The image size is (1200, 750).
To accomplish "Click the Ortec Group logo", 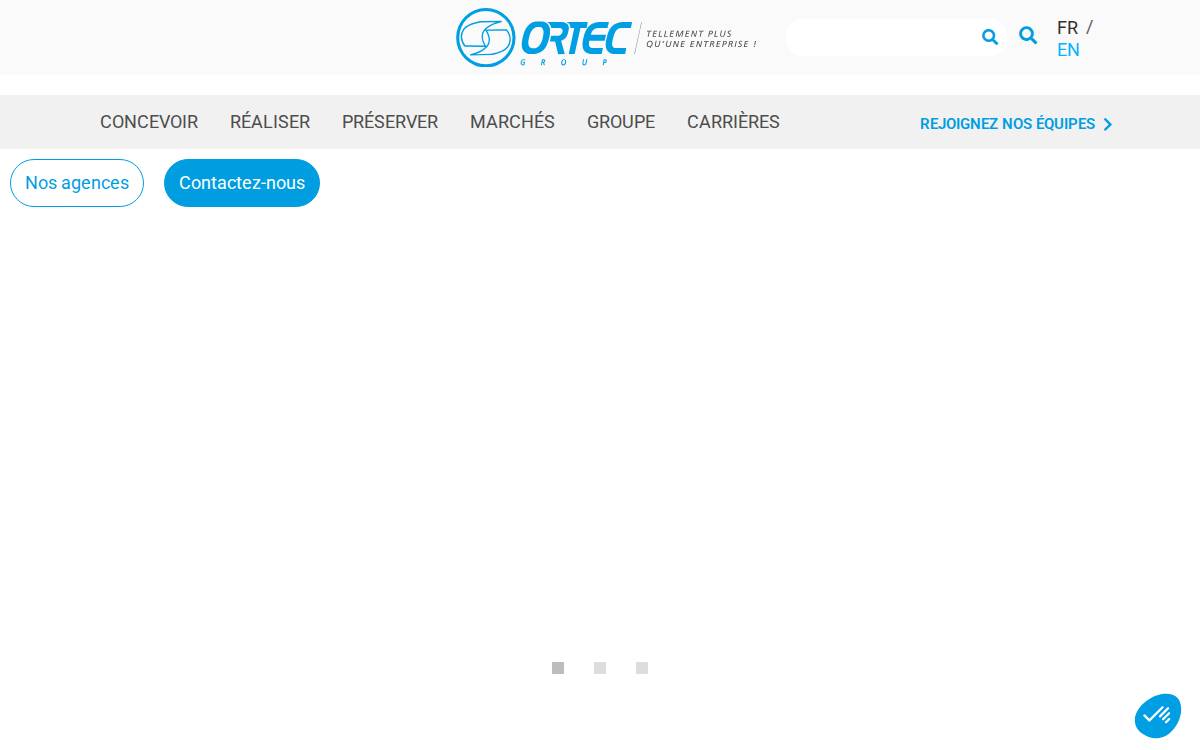I will (x=606, y=38).
